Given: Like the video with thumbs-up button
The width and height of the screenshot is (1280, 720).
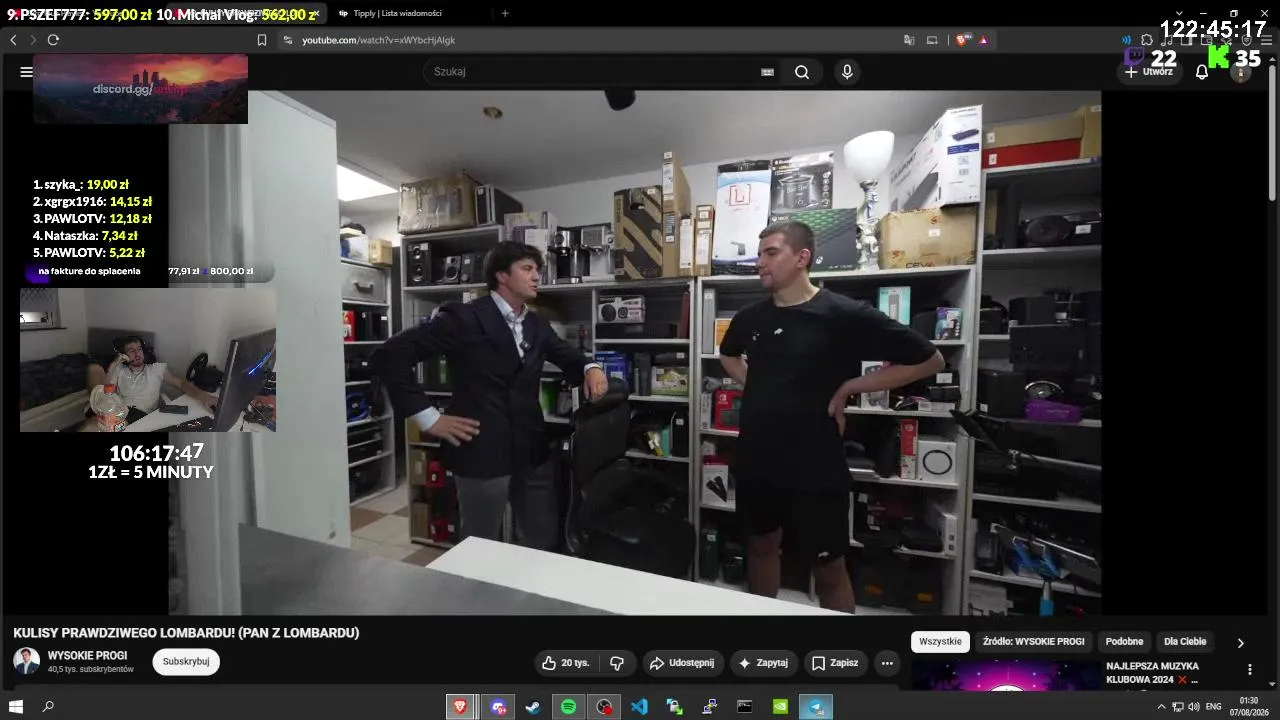Looking at the screenshot, I should coord(567,663).
